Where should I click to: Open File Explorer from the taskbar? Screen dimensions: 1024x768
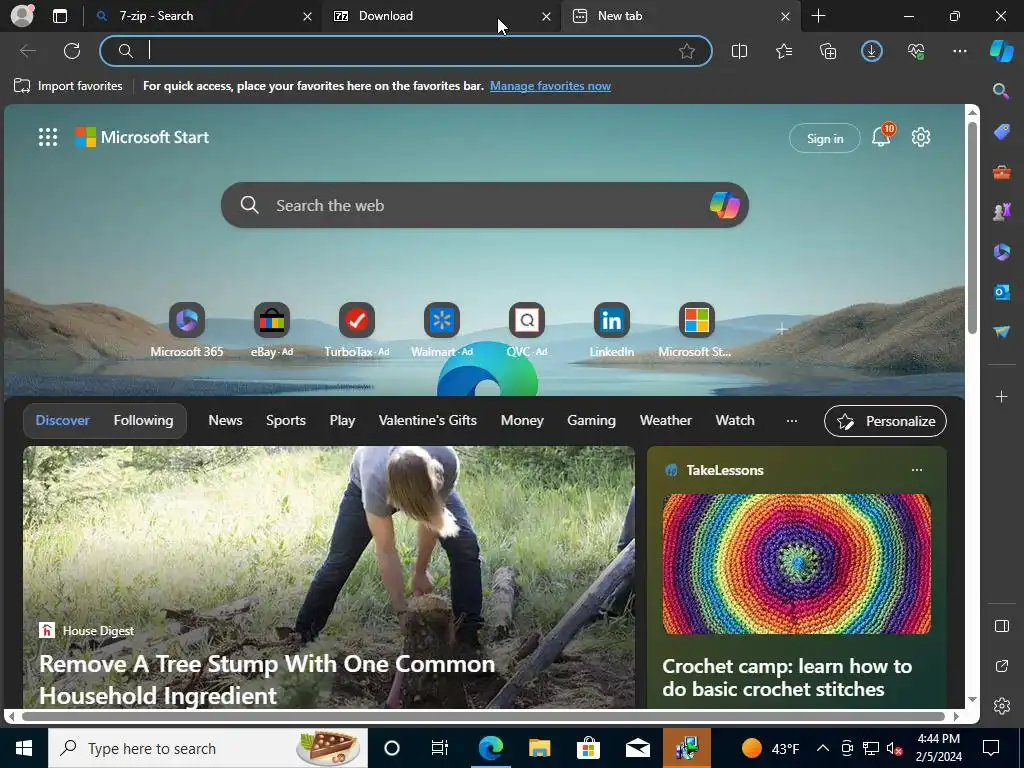point(539,748)
